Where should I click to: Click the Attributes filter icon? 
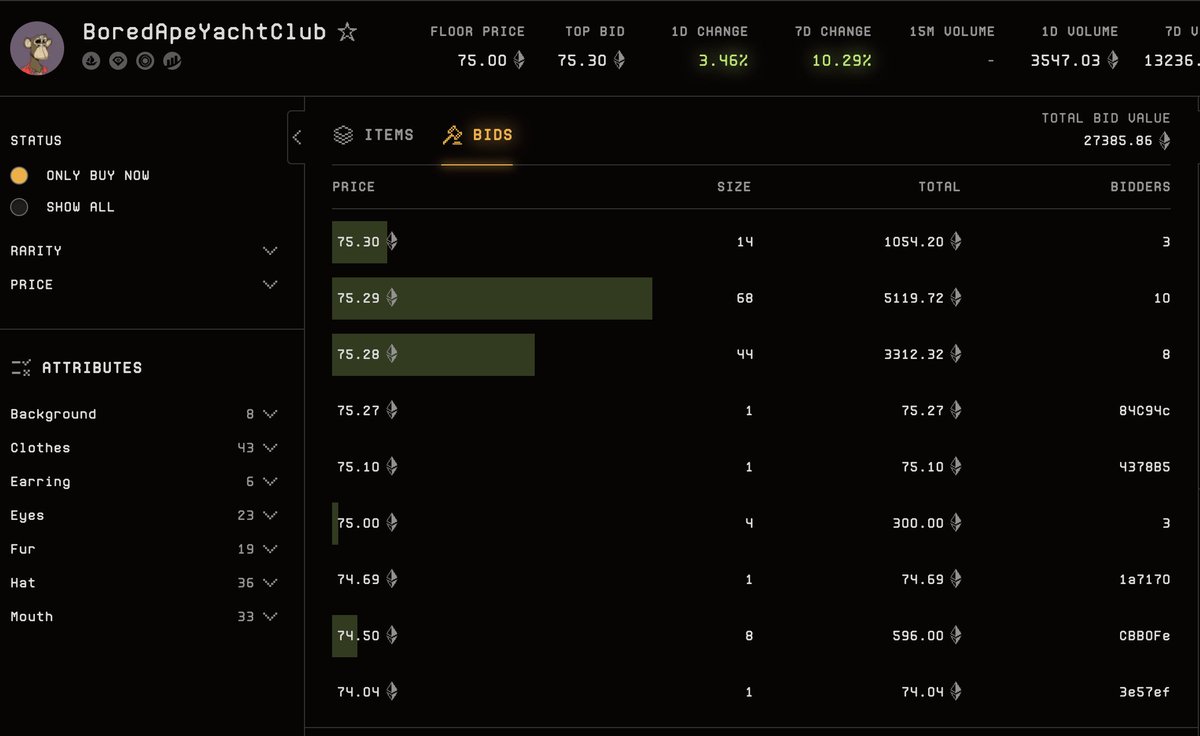click(x=21, y=368)
